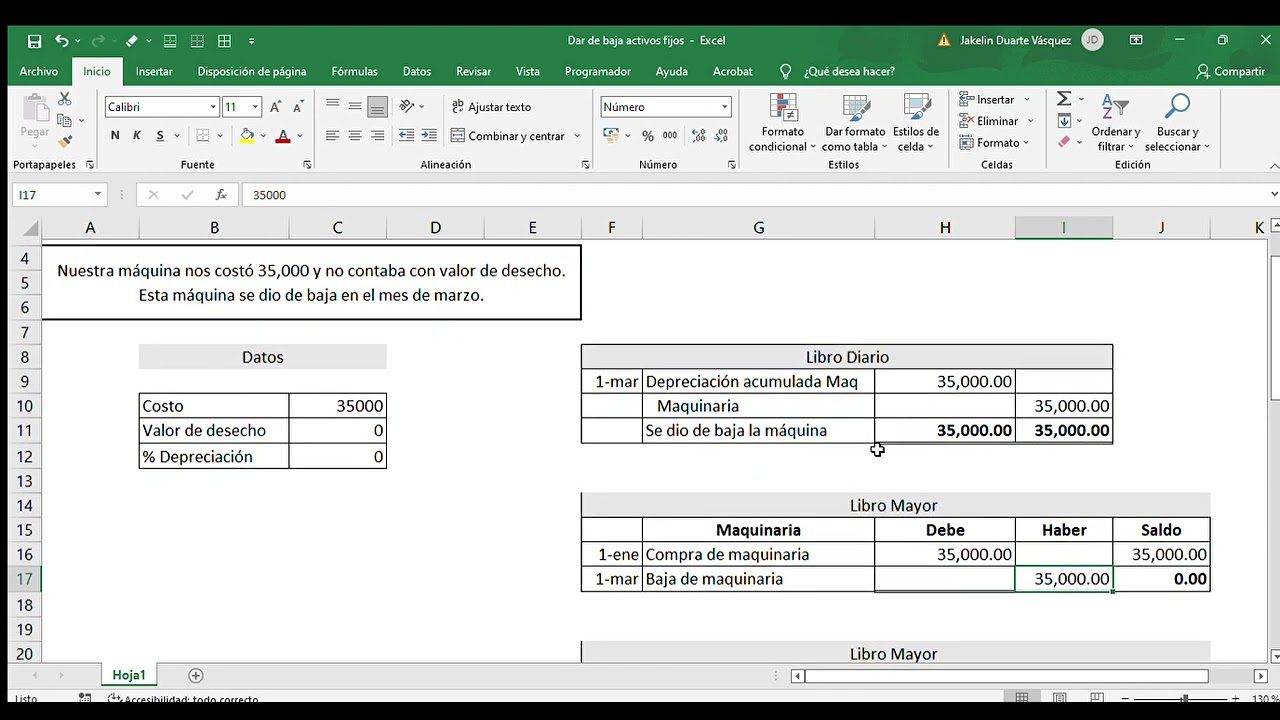The height and width of the screenshot is (720, 1280).
Task: Apply percent style format
Action: tap(648, 136)
